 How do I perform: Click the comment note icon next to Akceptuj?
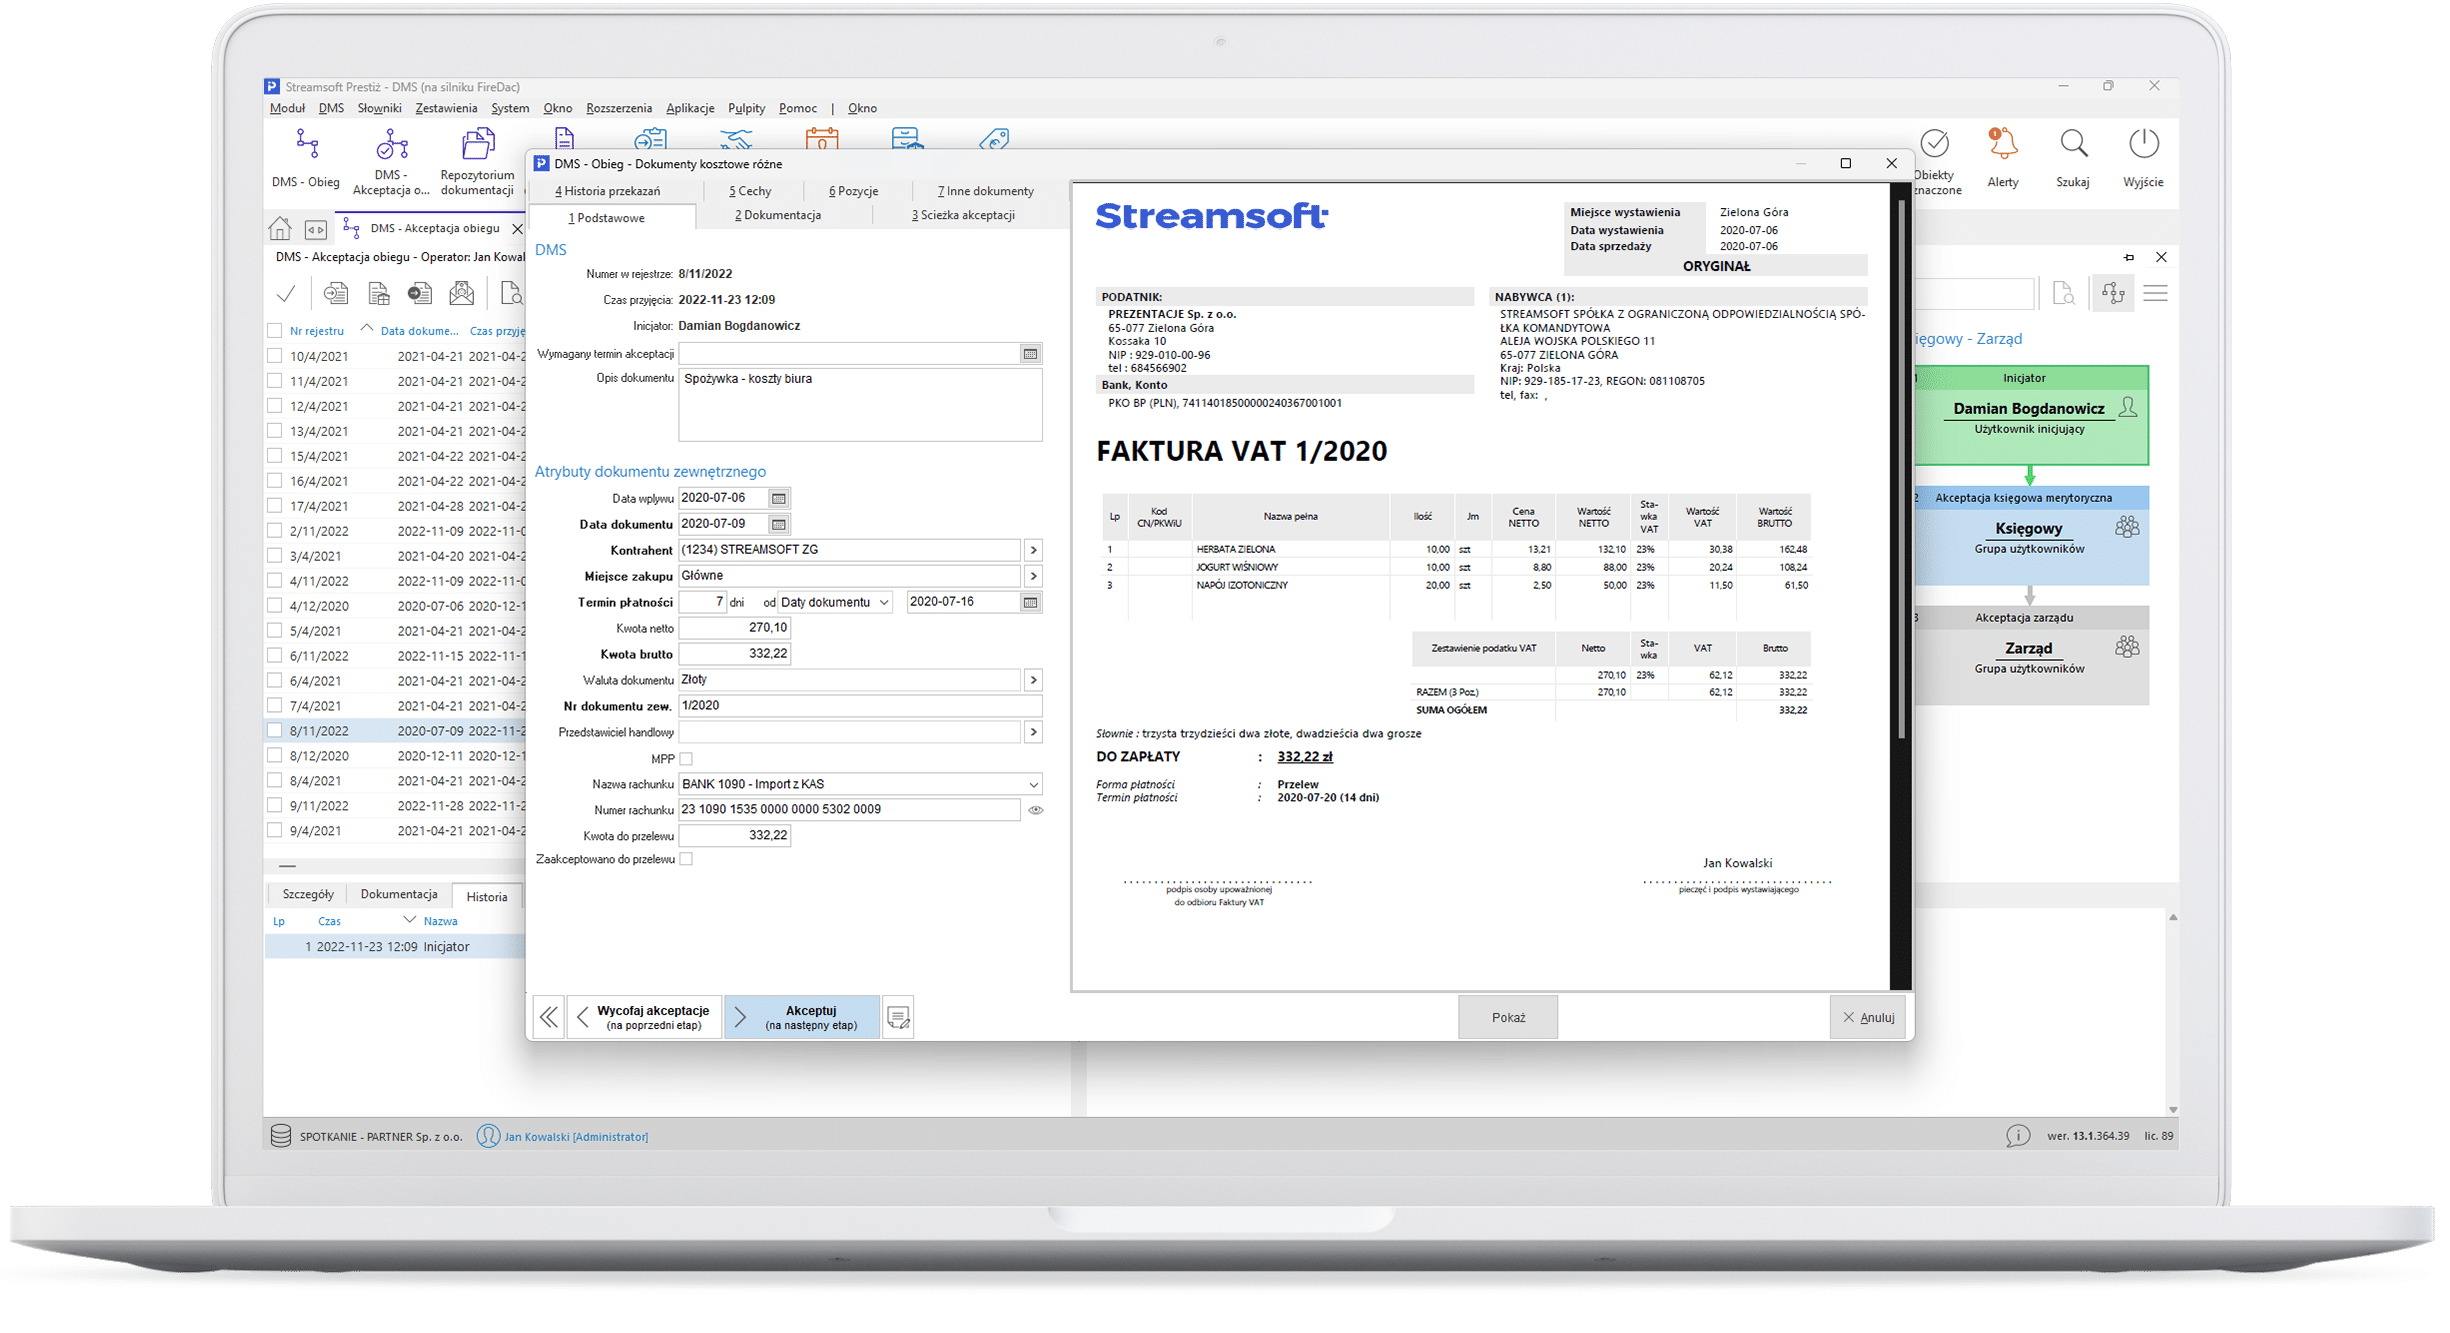pos(898,1018)
